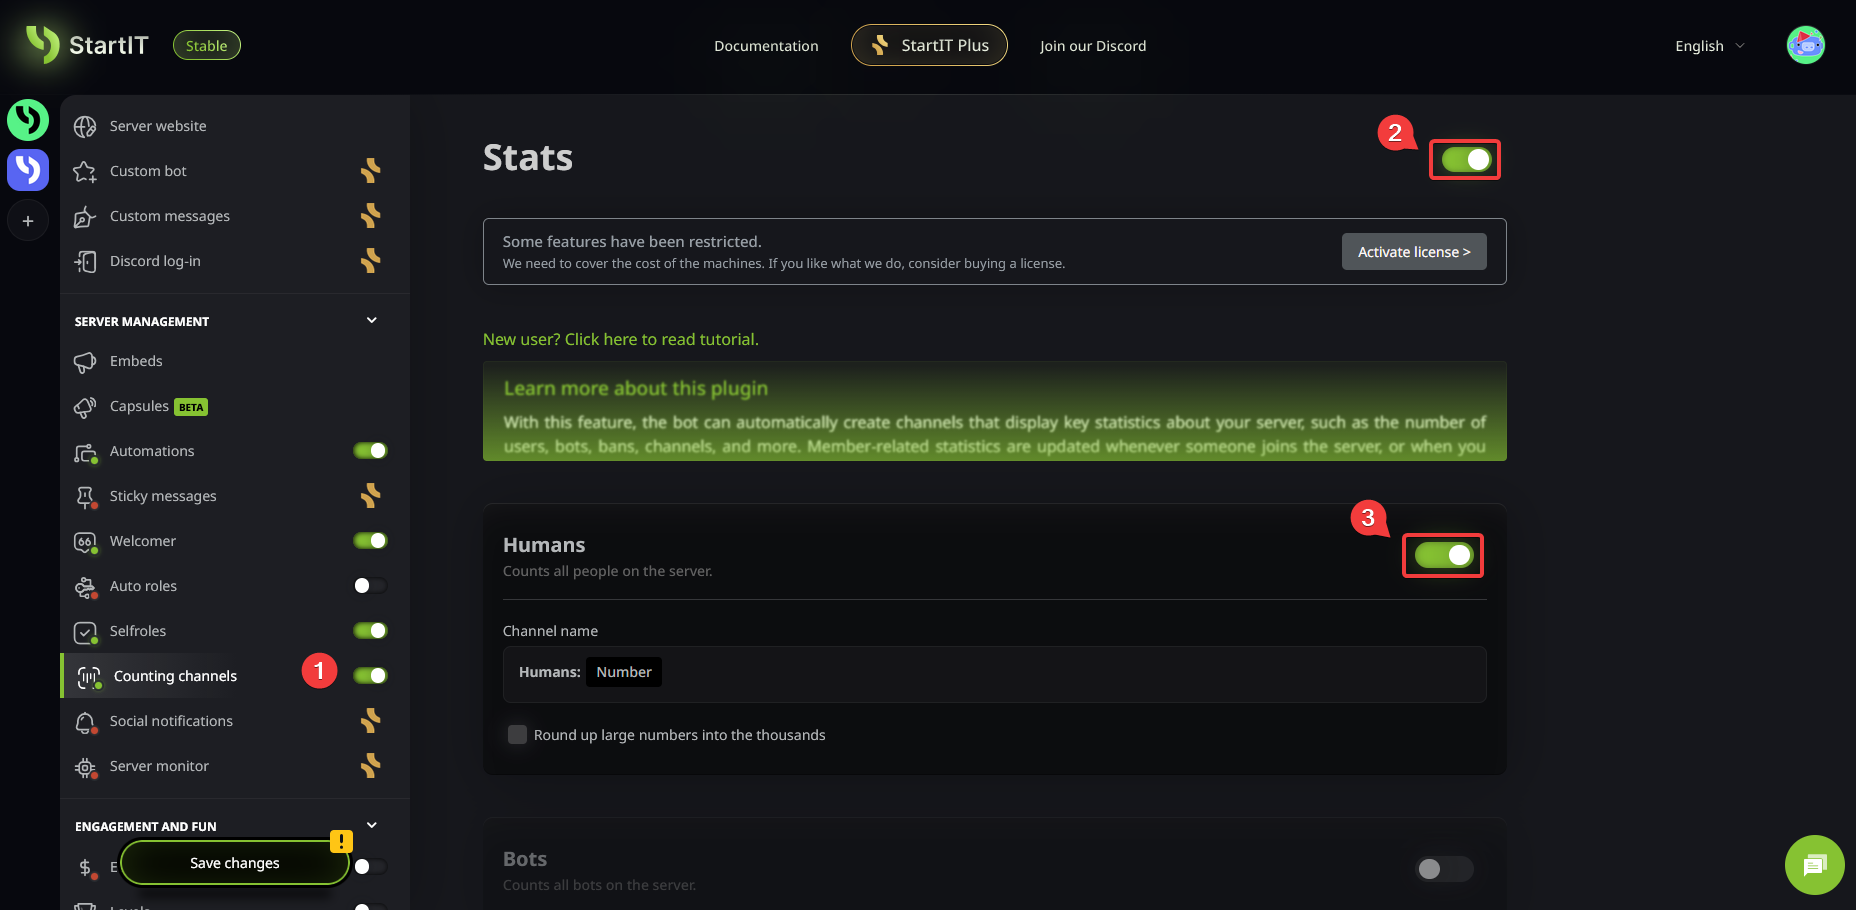Enable the Auto roles toggle

point(369,586)
